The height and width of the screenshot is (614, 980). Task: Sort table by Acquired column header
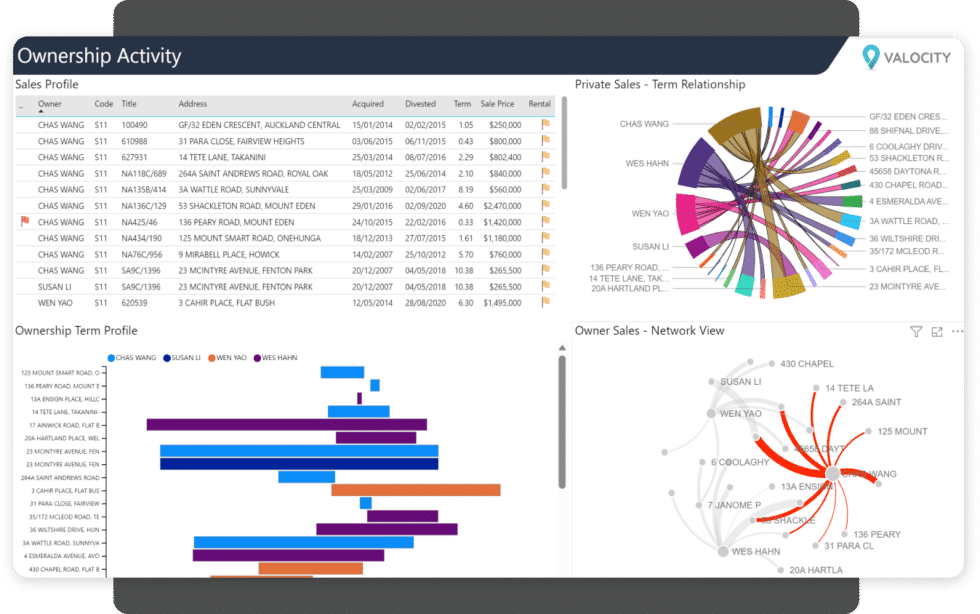pyautogui.click(x=367, y=104)
